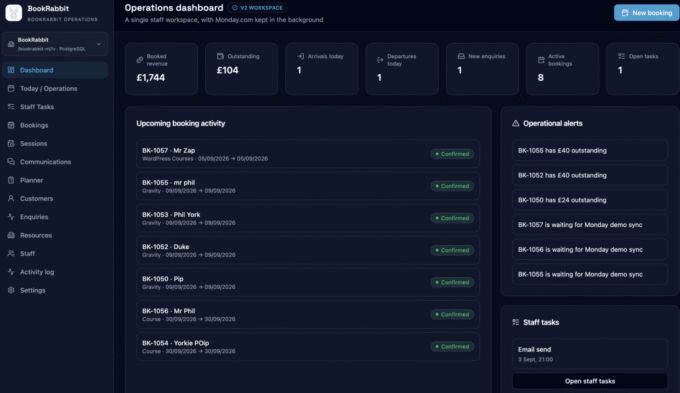This screenshot has height=393, width=680.
Task: Click the Confirmed badge for BK-1054
Action: point(452,347)
